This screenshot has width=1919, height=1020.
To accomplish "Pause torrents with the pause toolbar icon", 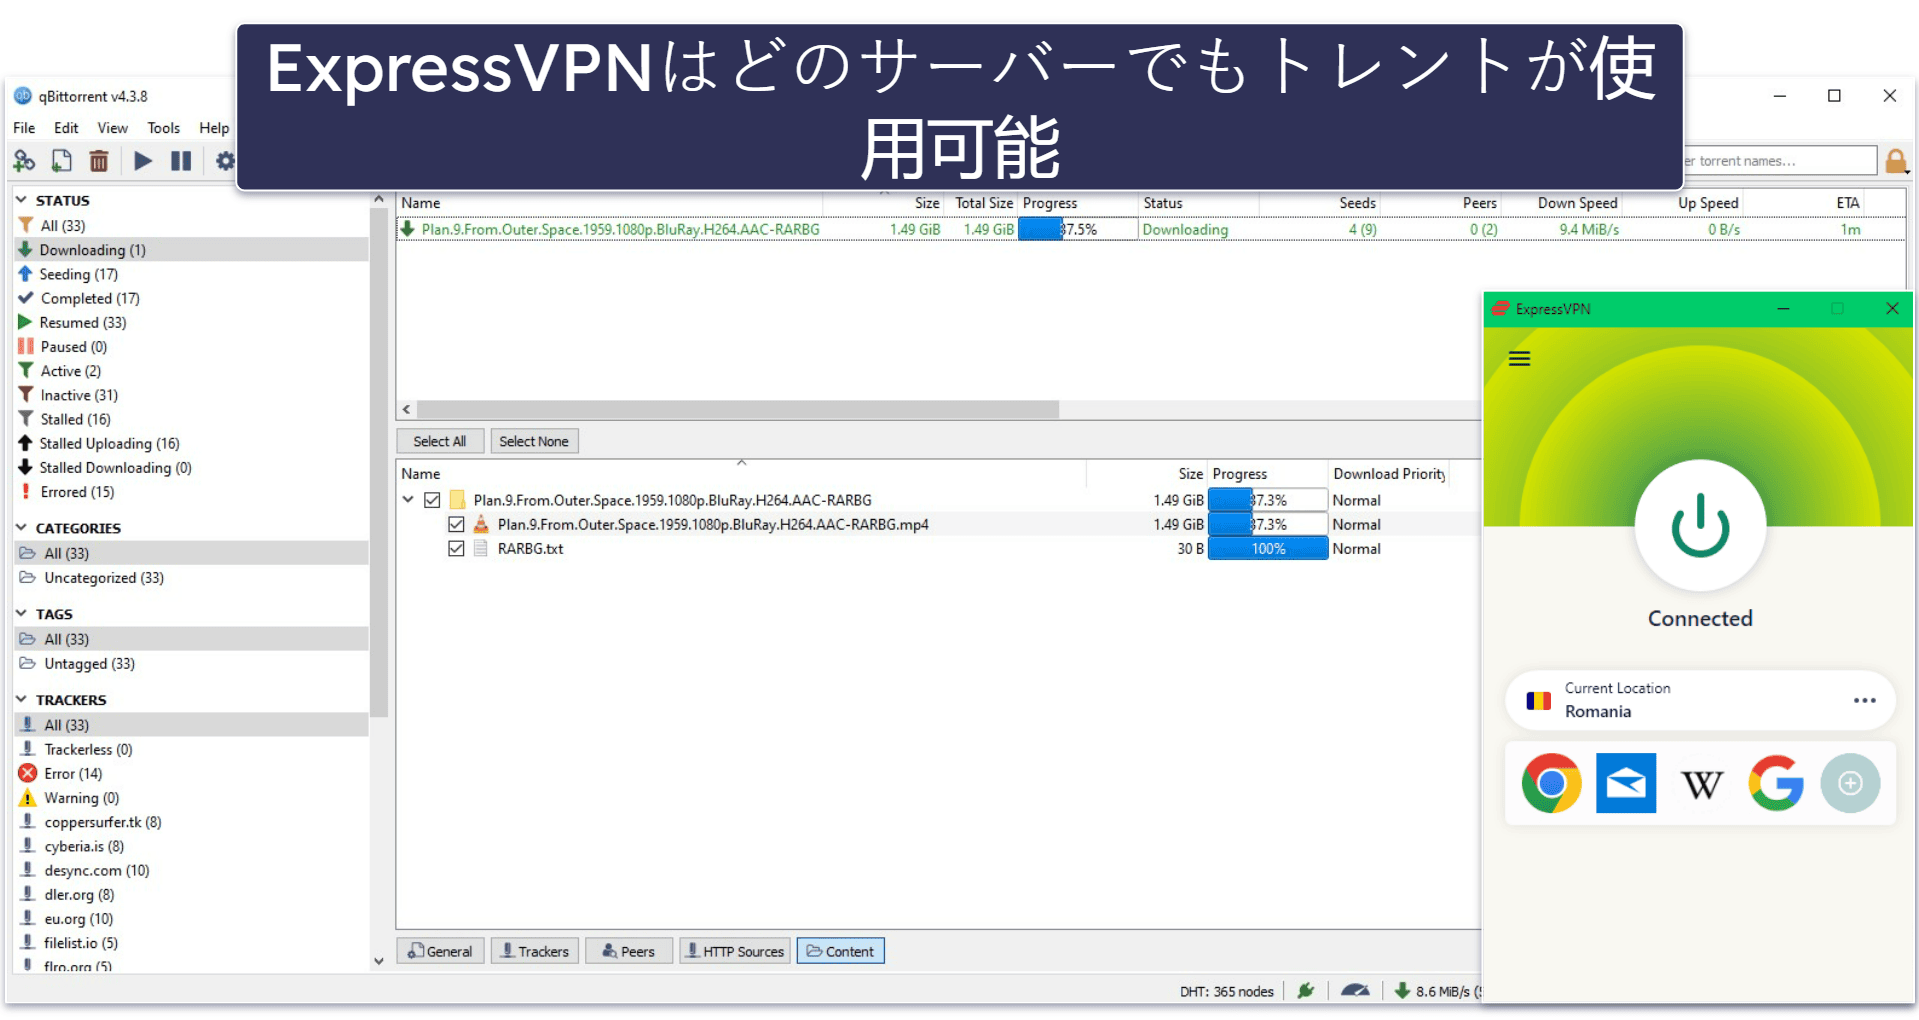I will click(181, 160).
